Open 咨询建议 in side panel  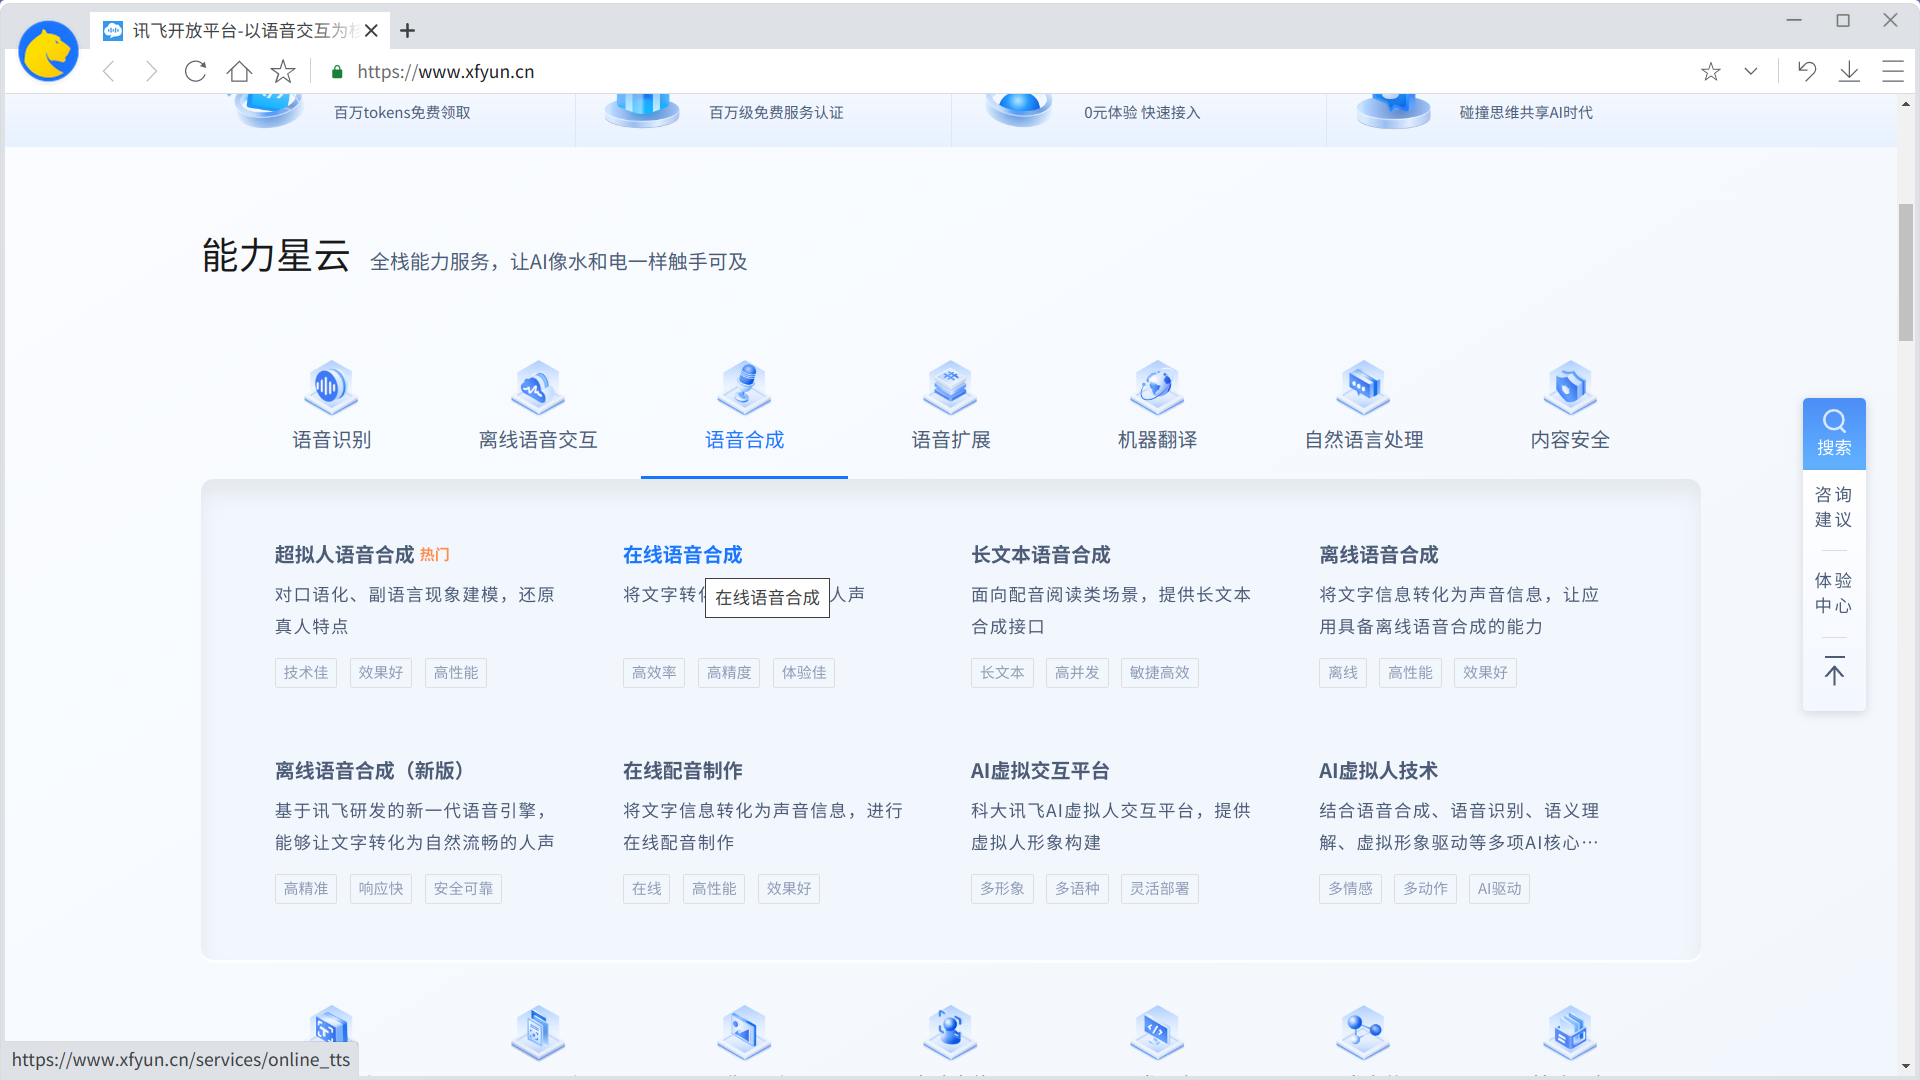[1833, 507]
